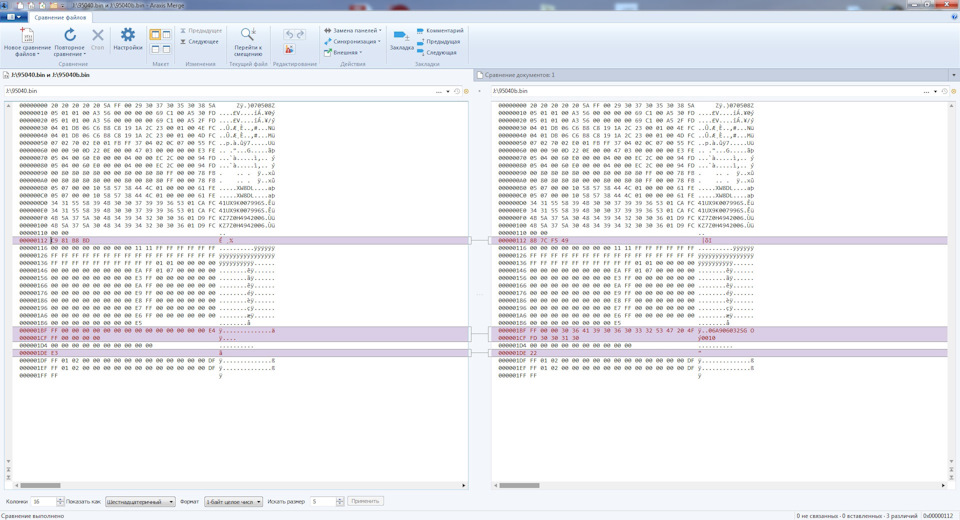Open Настройки gear settings
The height and width of the screenshot is (520, 960).
(127, 39)
